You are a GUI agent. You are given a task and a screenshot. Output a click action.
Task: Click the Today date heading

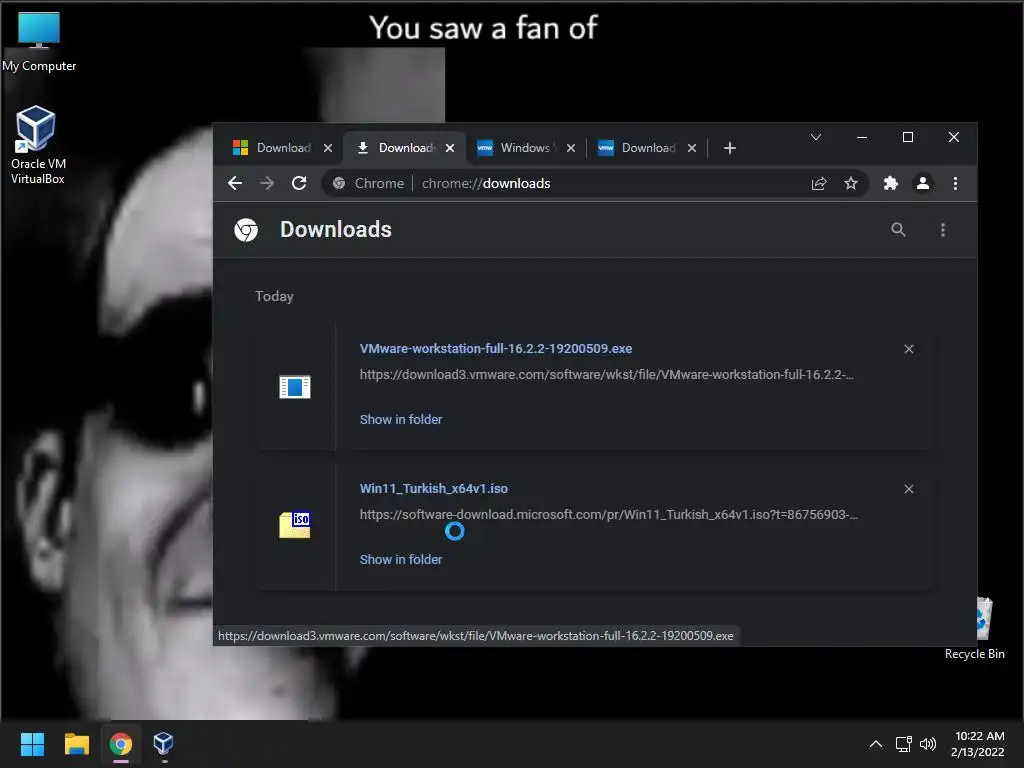[274, 296]
